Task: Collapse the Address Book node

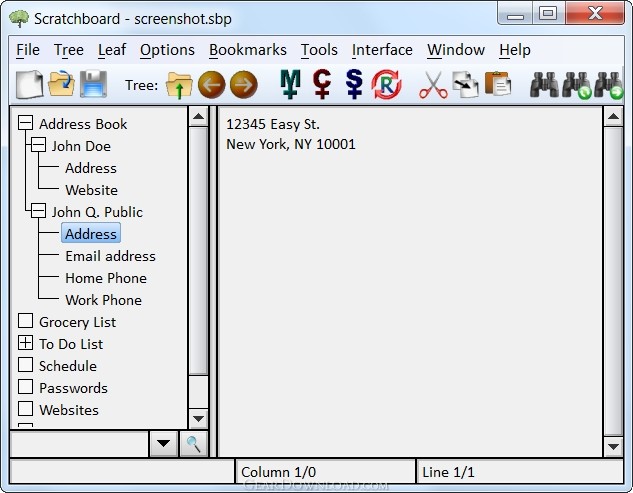Action: point(25,123)
